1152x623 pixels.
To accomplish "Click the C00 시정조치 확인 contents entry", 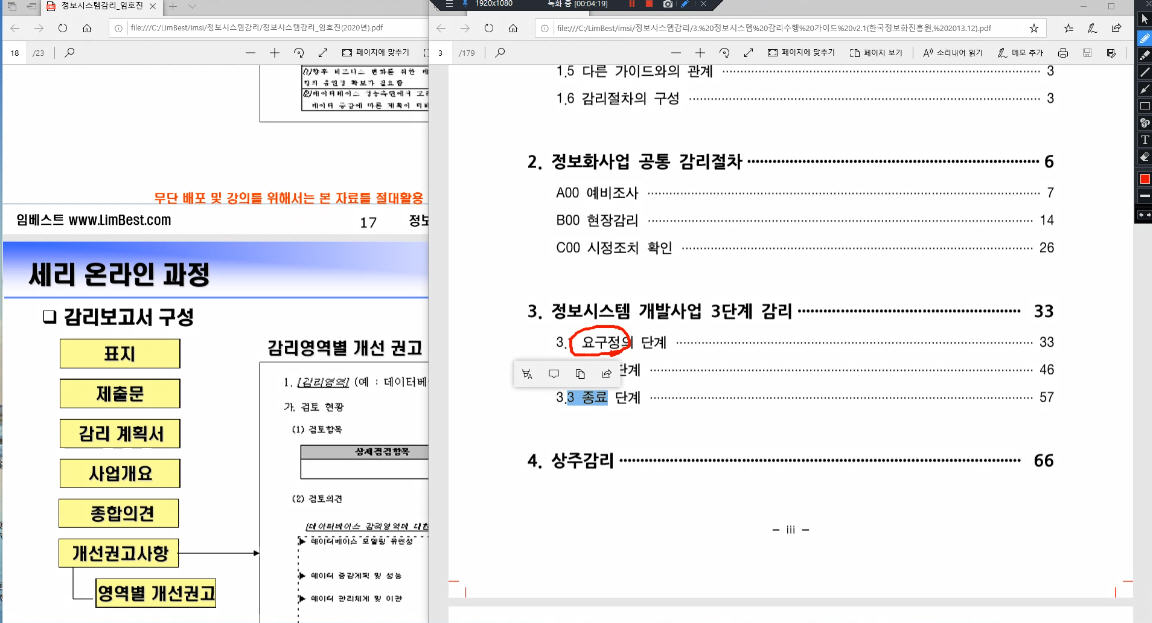I will point(804,248).
